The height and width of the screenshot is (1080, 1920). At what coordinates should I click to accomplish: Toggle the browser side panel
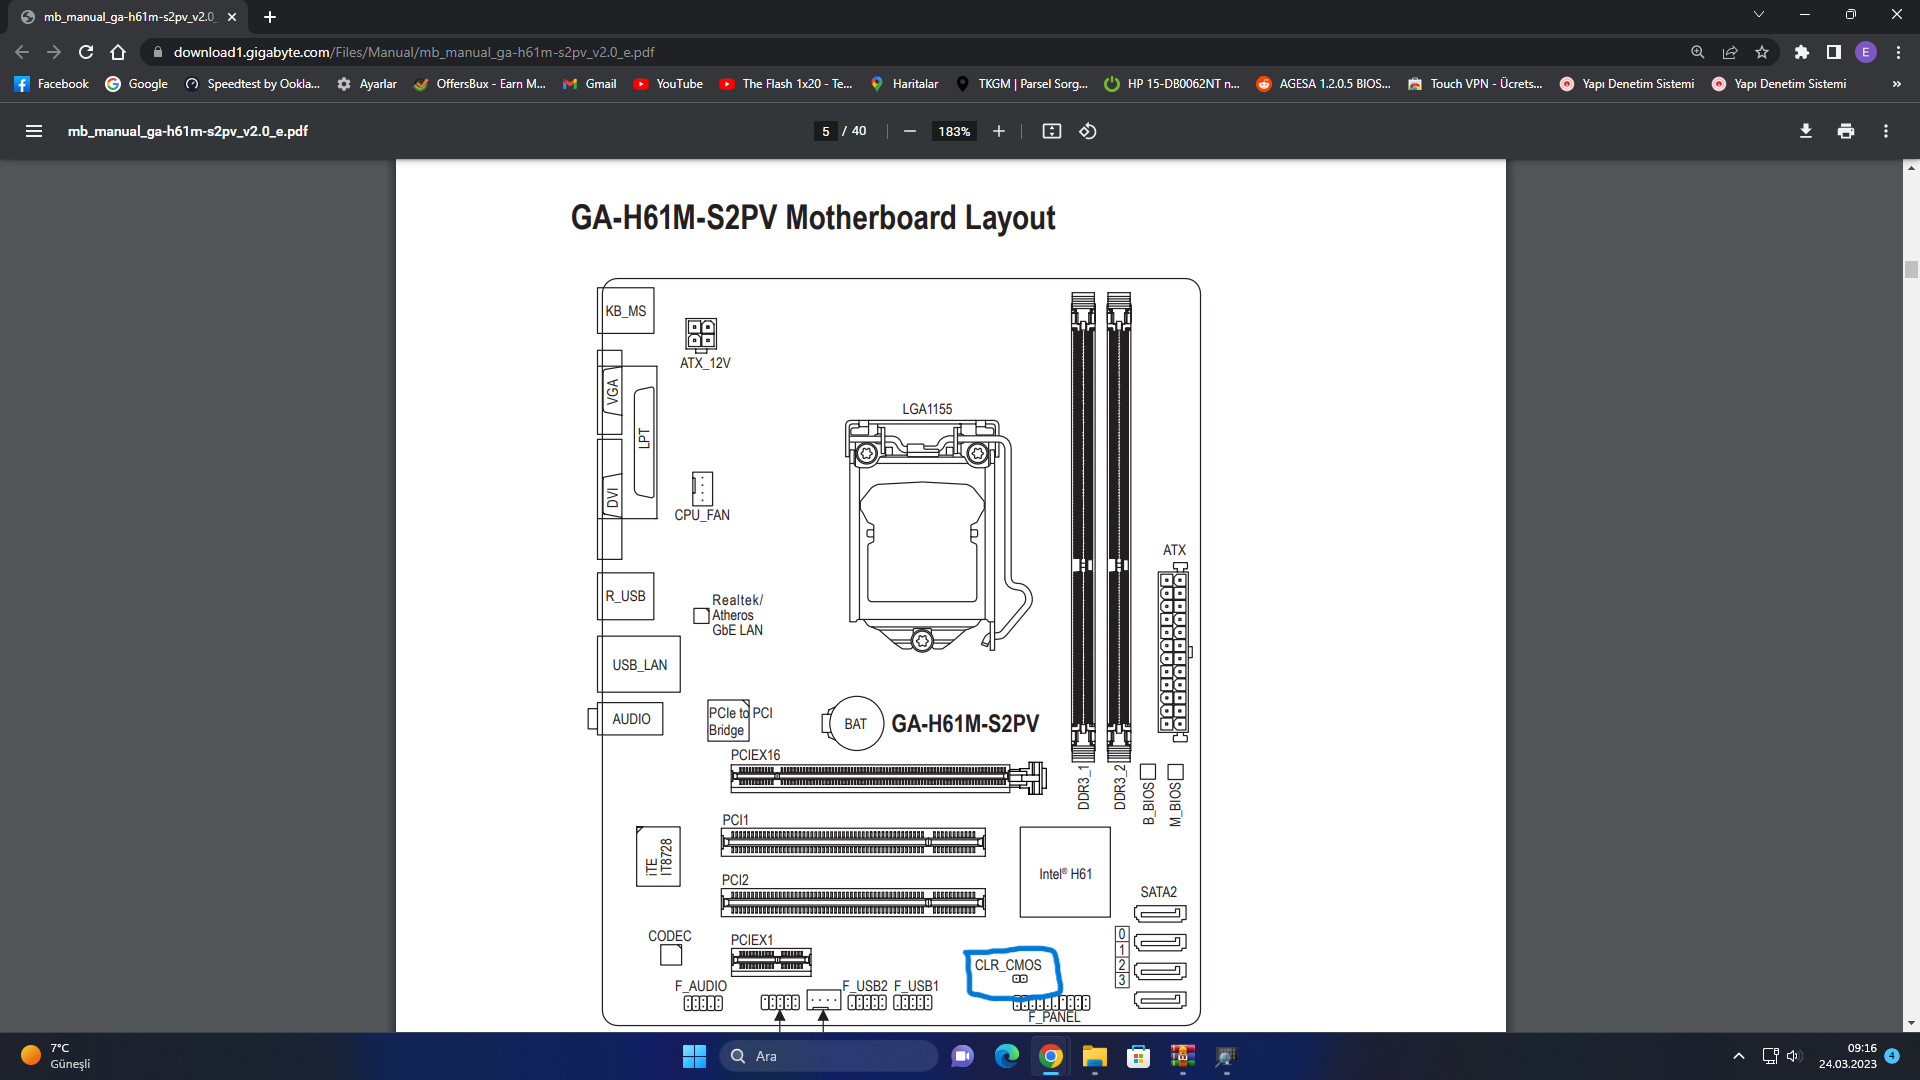1834,52
